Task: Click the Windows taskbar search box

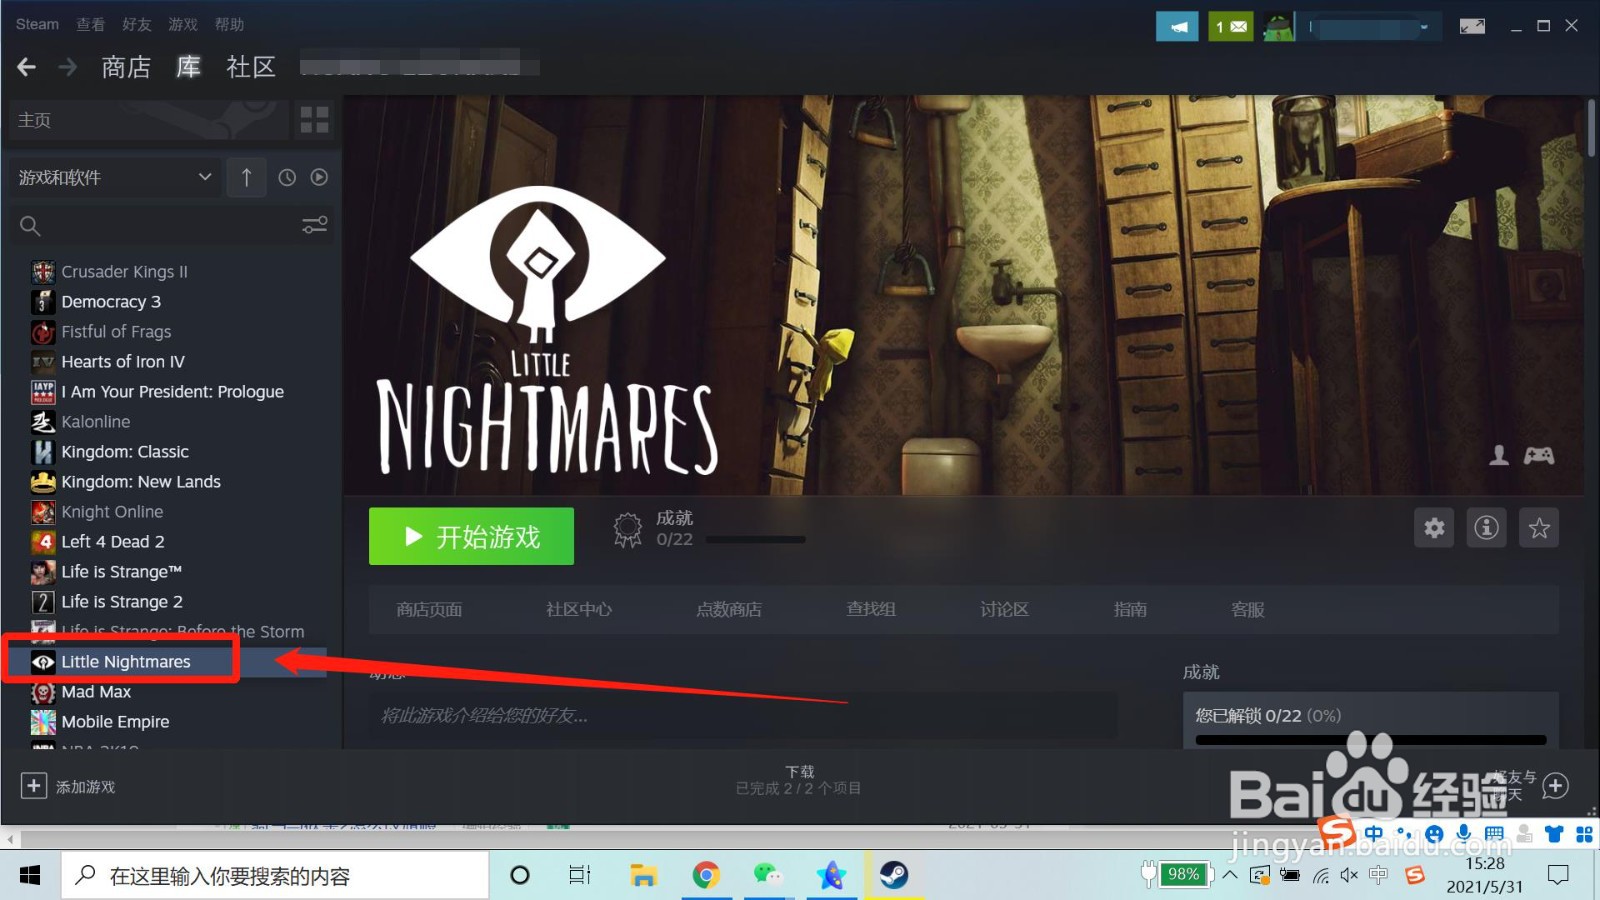Action: pyautogui.click(x=276, y=876)
